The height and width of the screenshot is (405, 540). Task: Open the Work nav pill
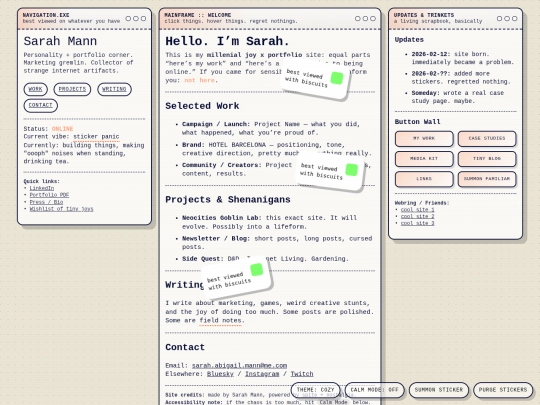(x=35, y=89)
